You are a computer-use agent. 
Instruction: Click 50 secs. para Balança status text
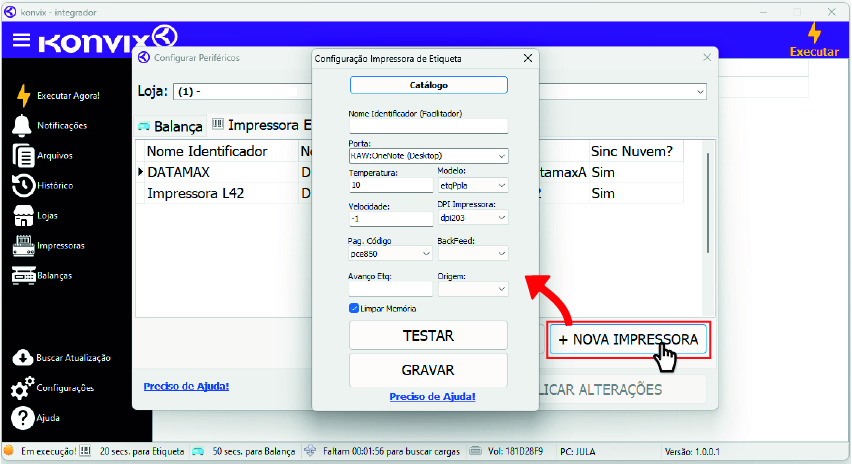coord(254,452)
